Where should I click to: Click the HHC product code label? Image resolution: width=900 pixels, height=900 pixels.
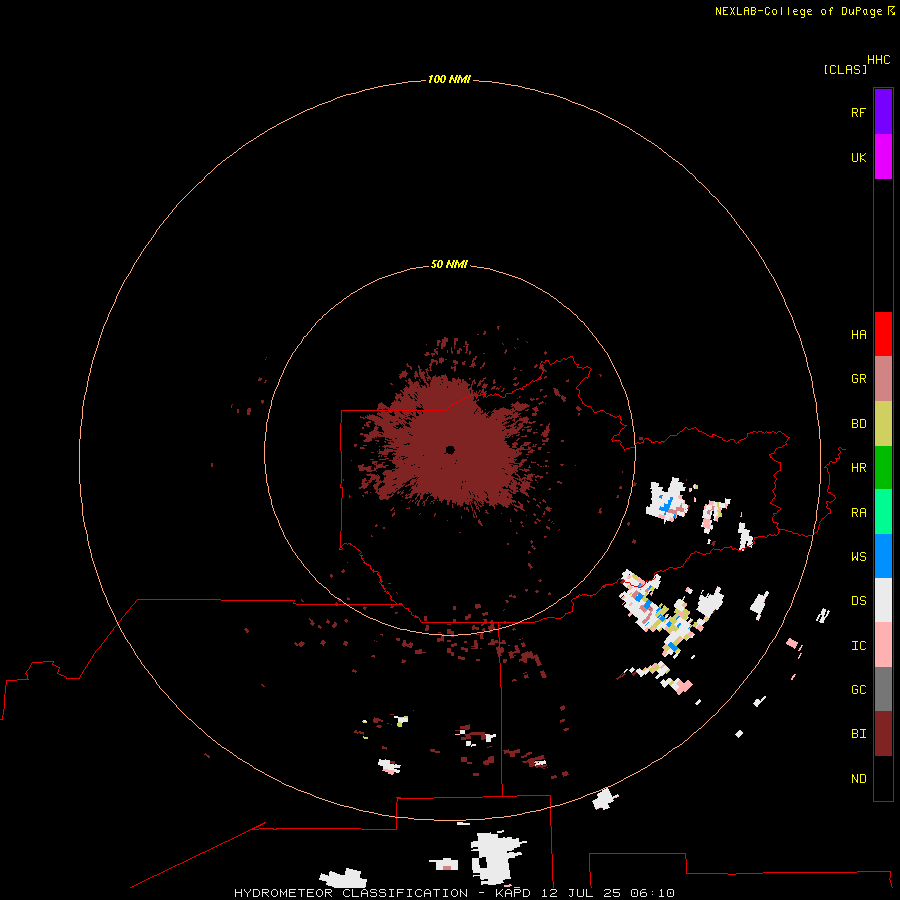pos(879,60)
